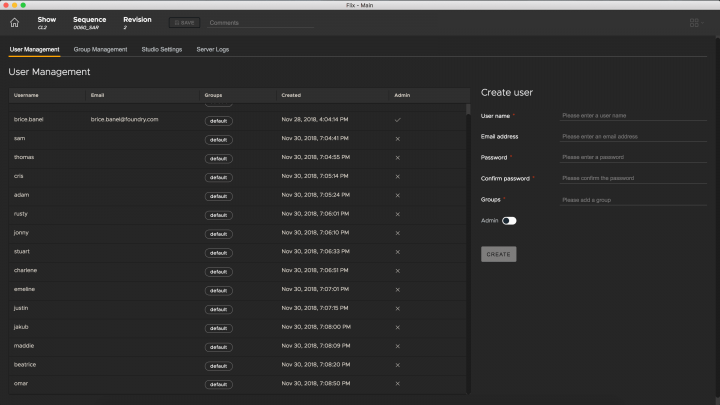Screen dimensions: 720x405
Task: Open the layout grid menu at top right
Action: [x=695, y=22]
